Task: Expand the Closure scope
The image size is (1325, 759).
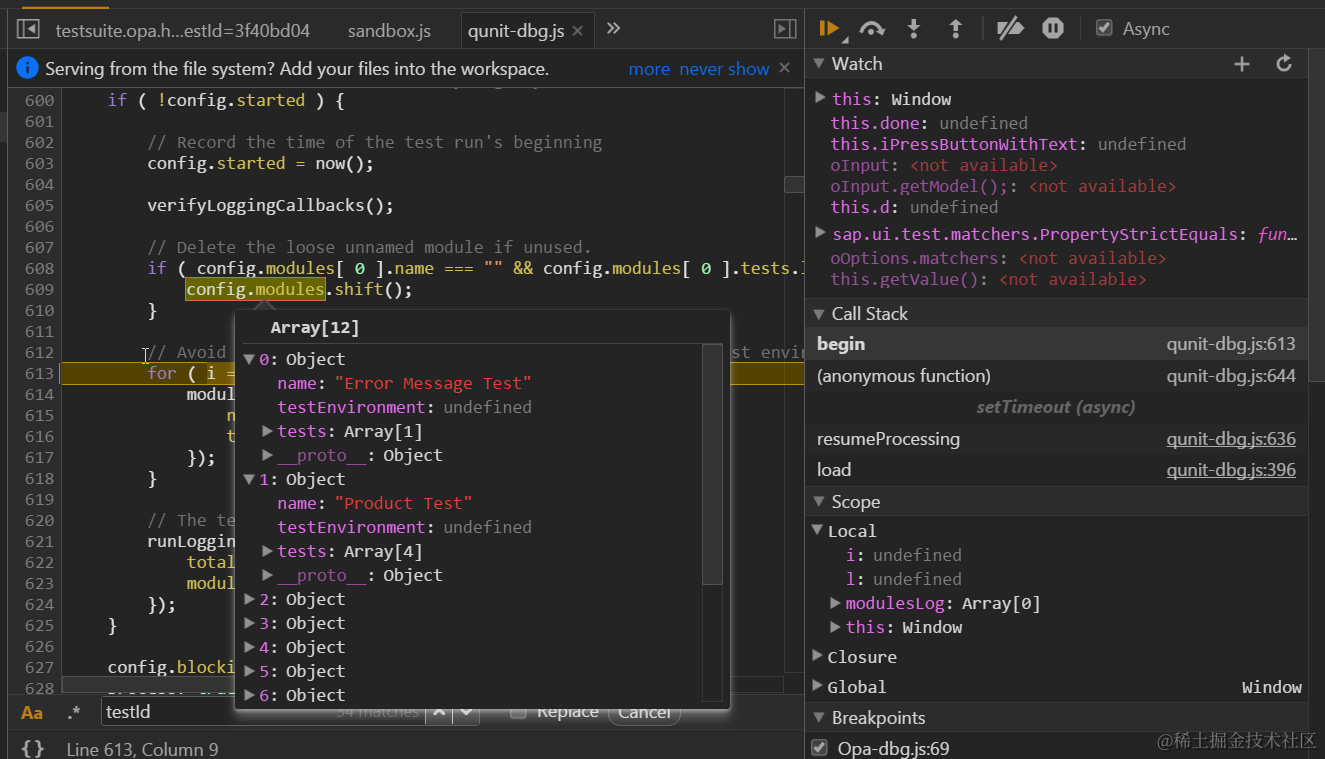Action: 817,657
